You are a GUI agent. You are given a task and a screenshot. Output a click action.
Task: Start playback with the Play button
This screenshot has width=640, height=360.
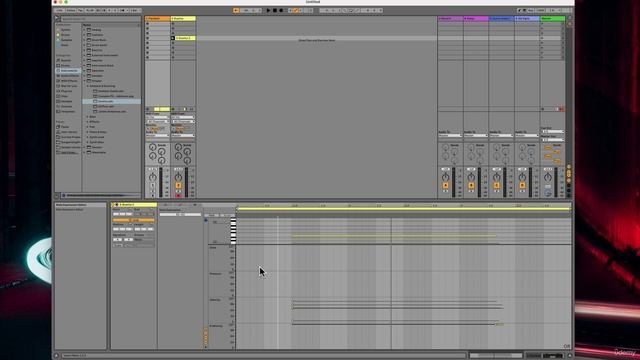[x=268, y=10]
